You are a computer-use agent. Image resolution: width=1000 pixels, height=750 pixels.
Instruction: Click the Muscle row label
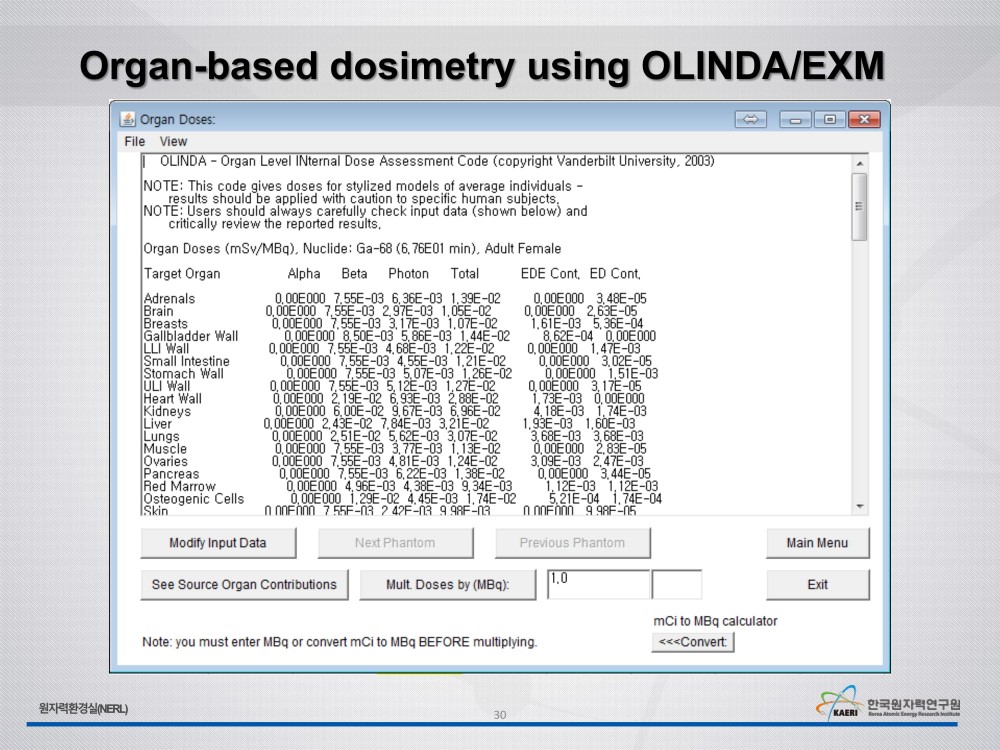pyautogui.click(x=165, y=449)
